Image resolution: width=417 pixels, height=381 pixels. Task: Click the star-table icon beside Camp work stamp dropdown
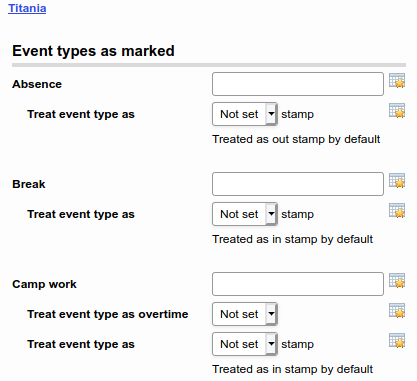pos(397,341)
